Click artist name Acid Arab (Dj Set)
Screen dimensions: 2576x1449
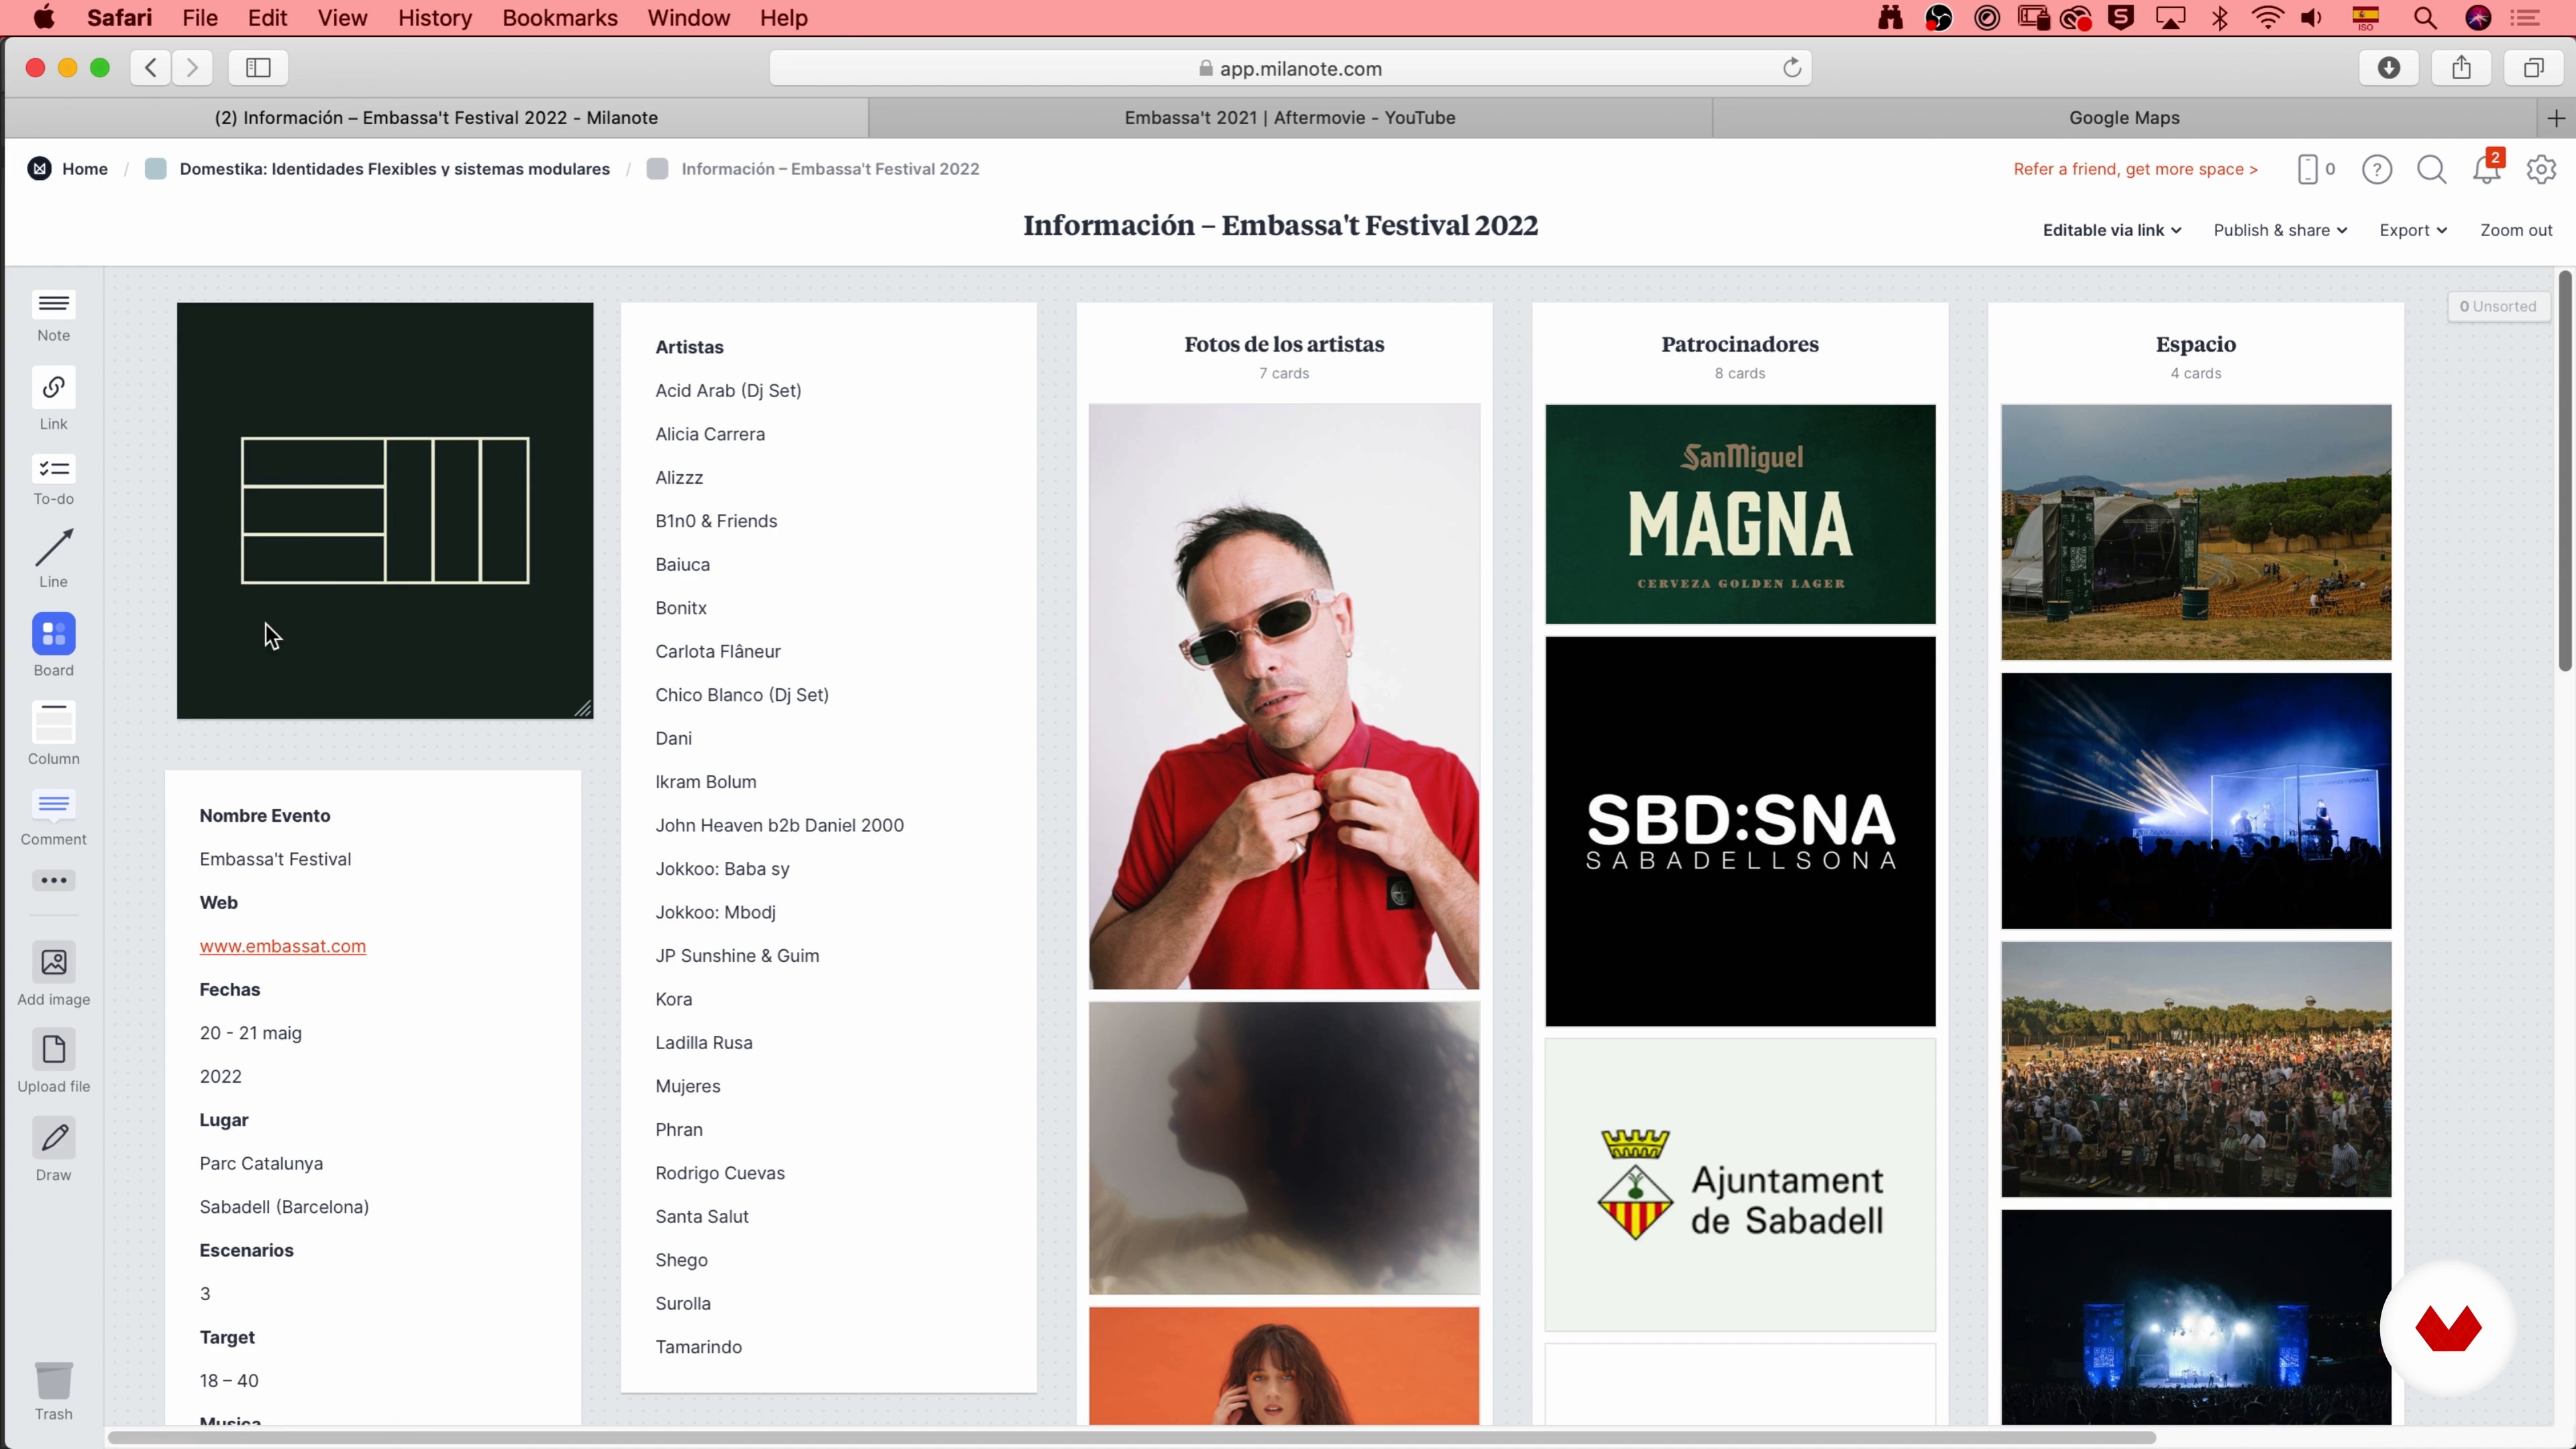[728, 391]
